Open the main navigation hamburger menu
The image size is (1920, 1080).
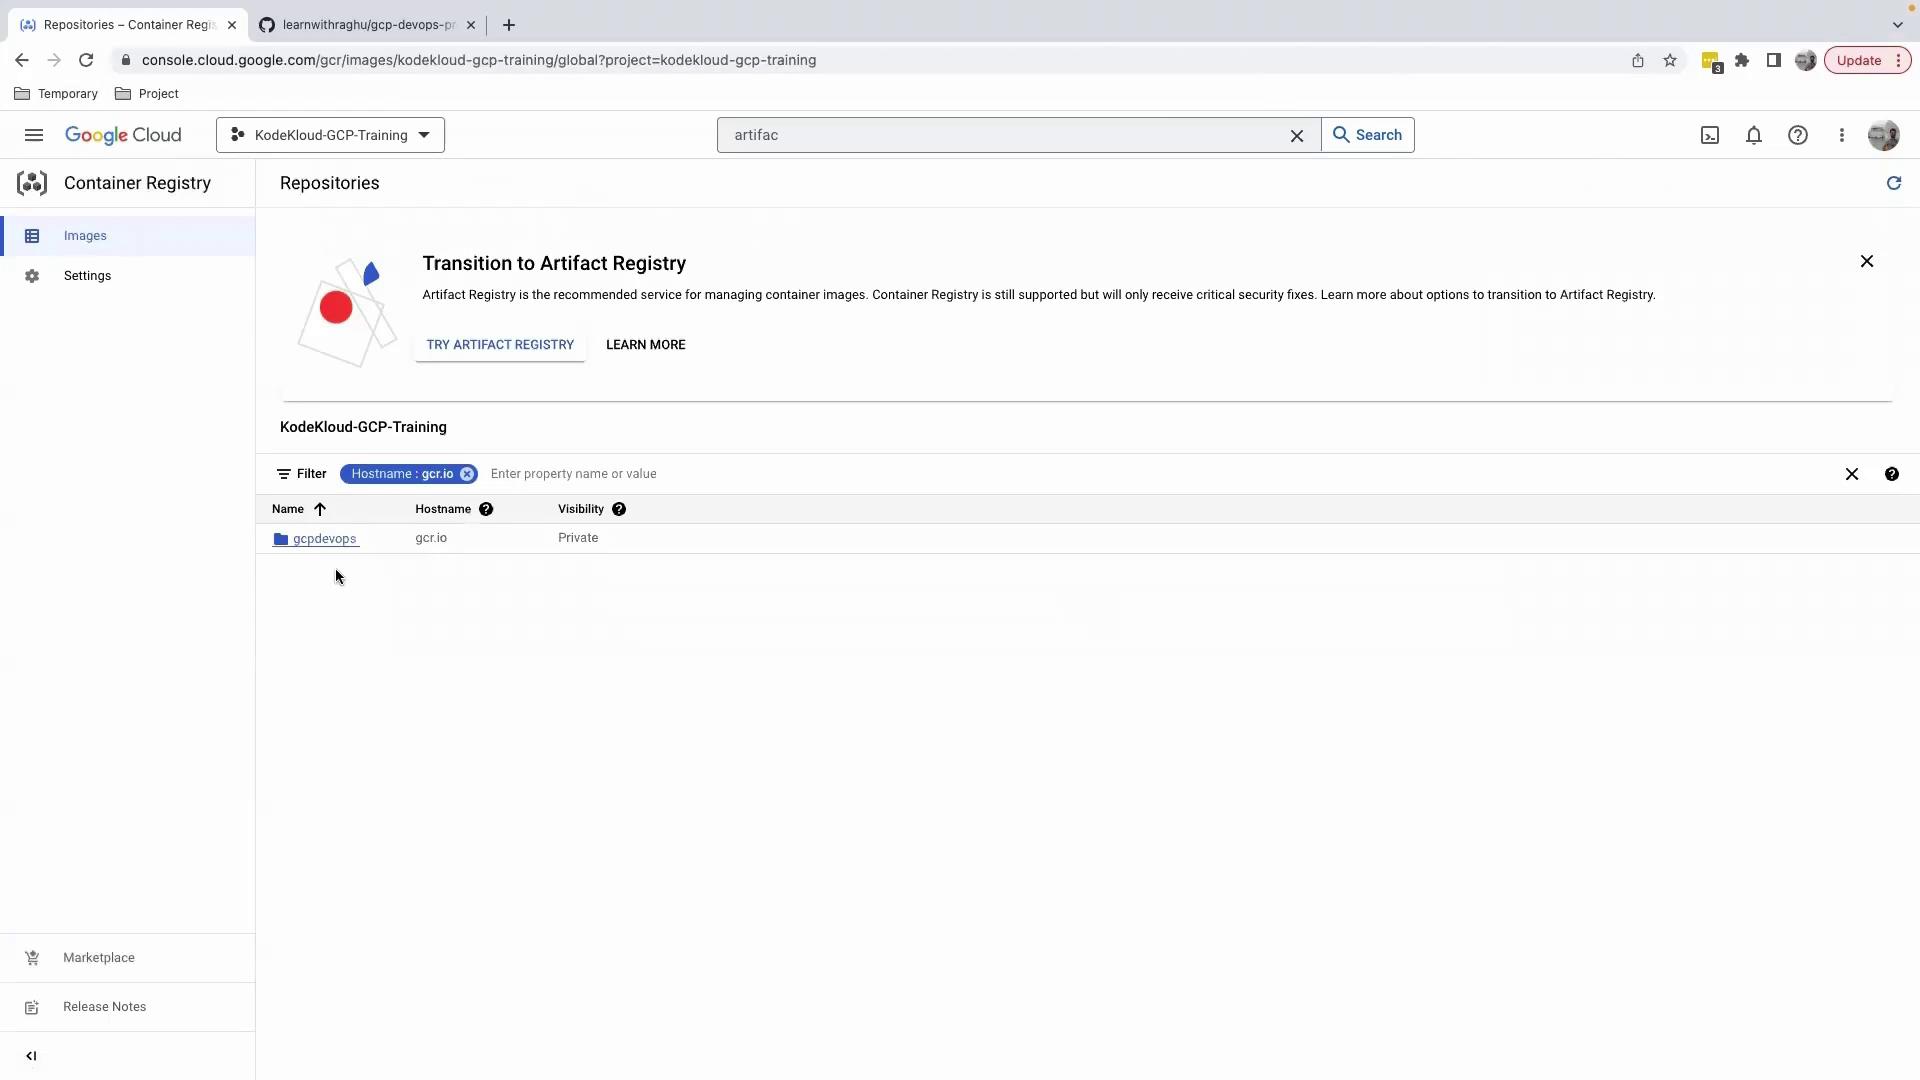coord(34,135)
